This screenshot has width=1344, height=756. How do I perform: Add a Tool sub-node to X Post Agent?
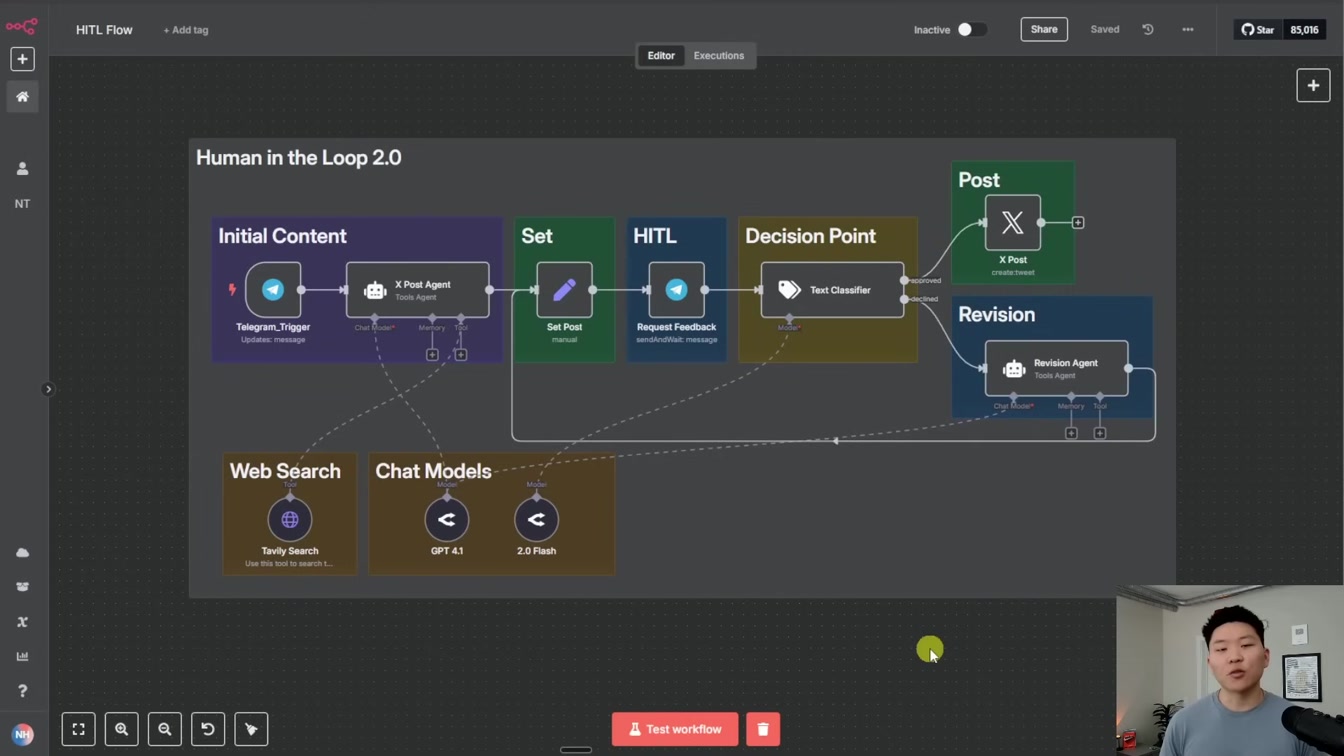tap(461, 355)
